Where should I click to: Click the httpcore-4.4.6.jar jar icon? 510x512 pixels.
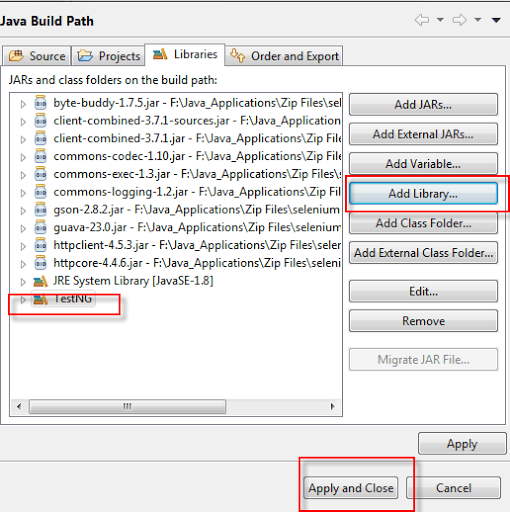pyautogui.click(x=41, y=263)
